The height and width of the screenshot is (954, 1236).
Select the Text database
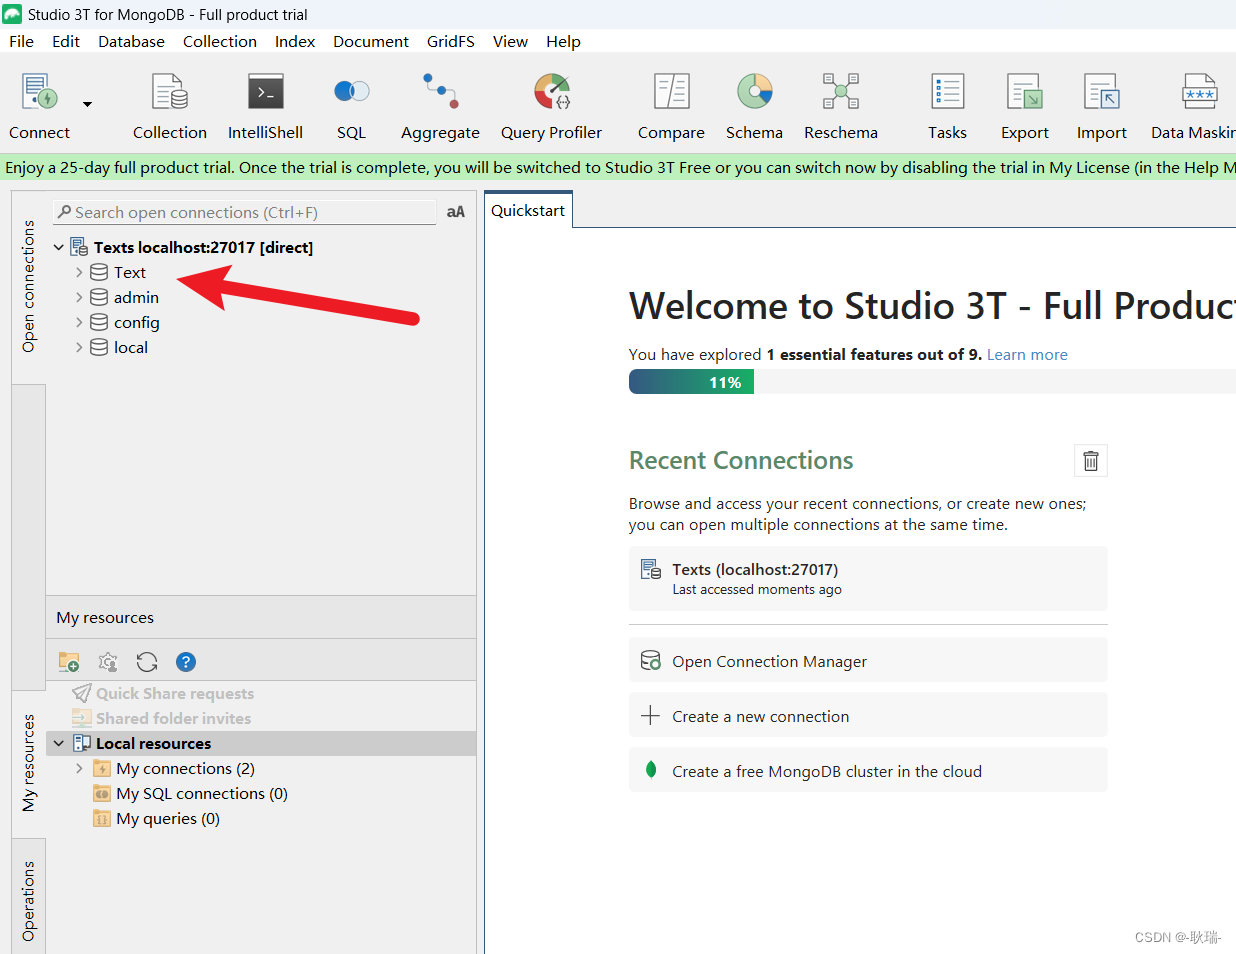[x=129, y=272]
